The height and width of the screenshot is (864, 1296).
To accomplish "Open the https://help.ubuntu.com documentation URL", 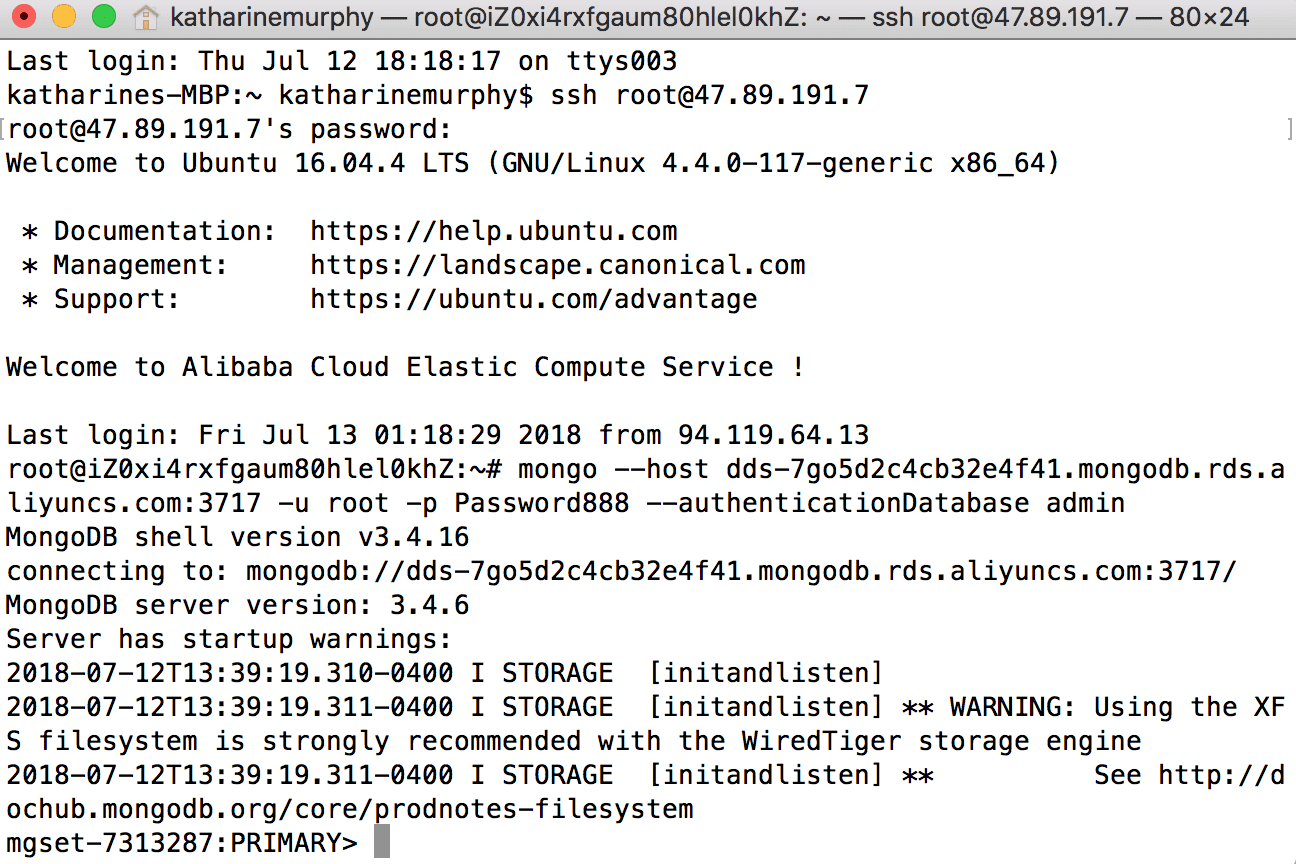I will (x=494, y=231).
